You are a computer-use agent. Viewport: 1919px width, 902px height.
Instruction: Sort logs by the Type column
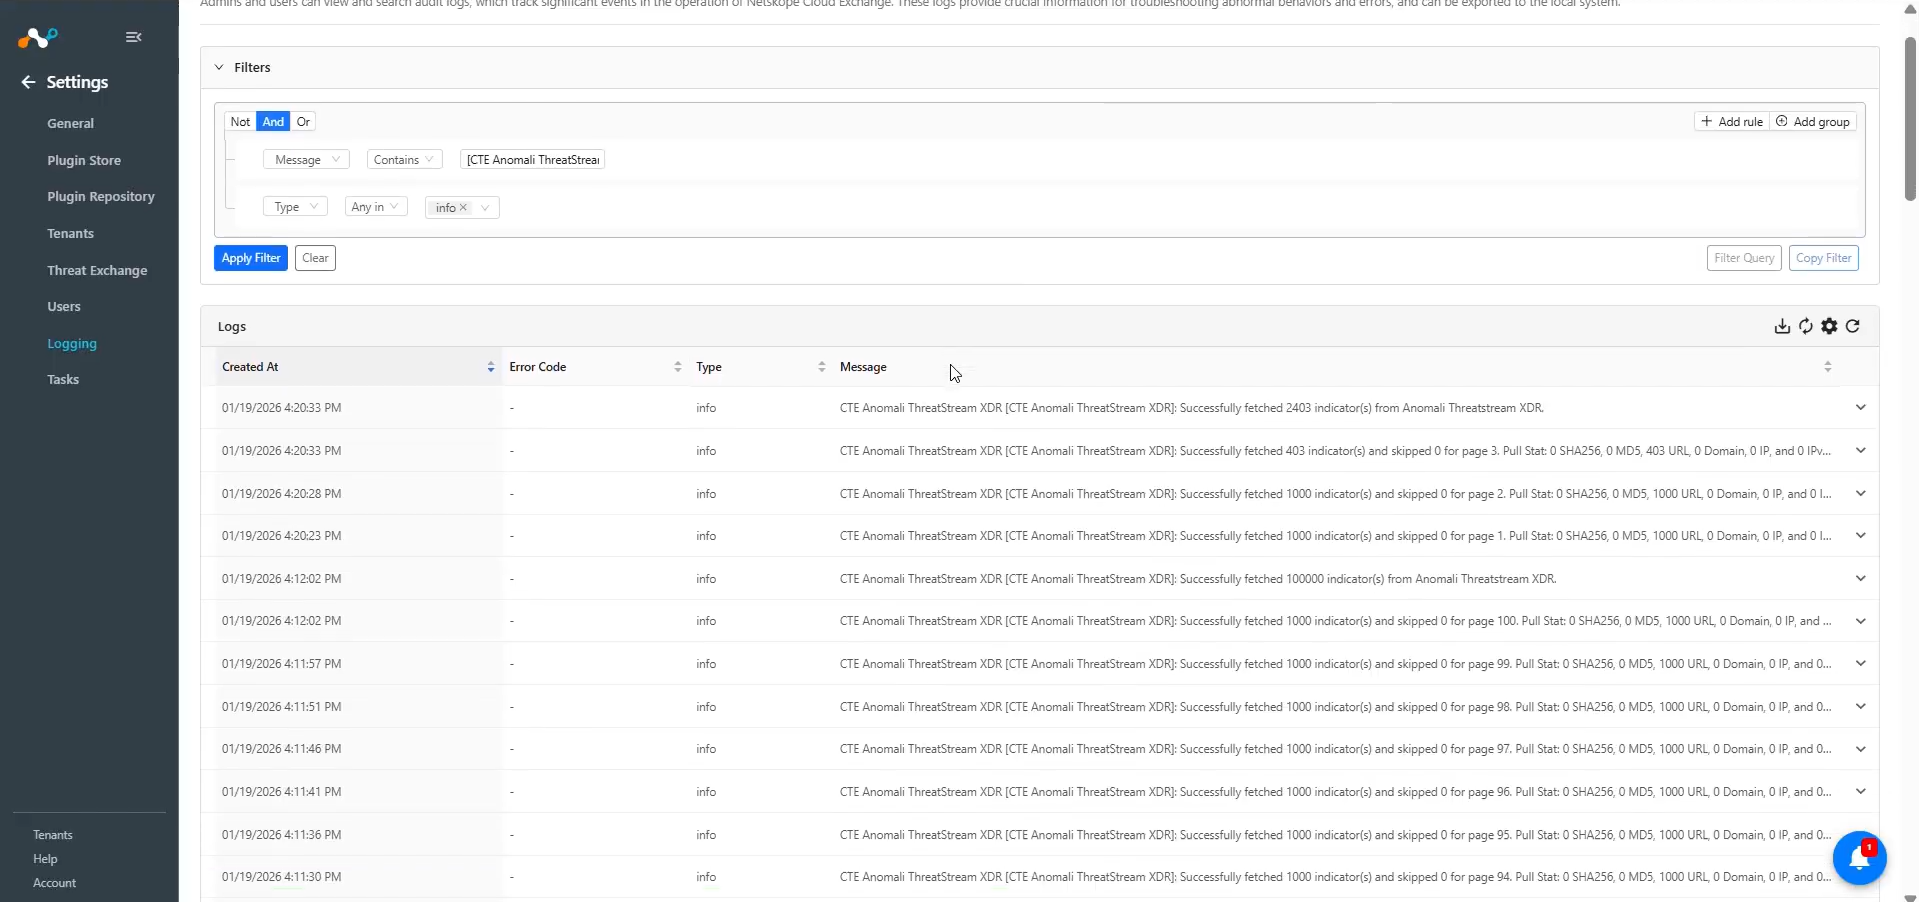point(821,367)
